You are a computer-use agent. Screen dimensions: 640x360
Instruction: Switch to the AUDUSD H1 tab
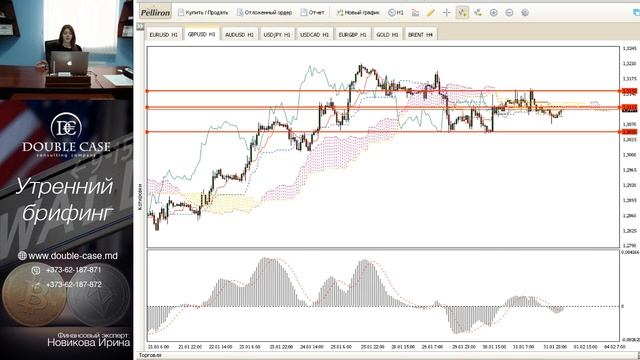(239, 35)
